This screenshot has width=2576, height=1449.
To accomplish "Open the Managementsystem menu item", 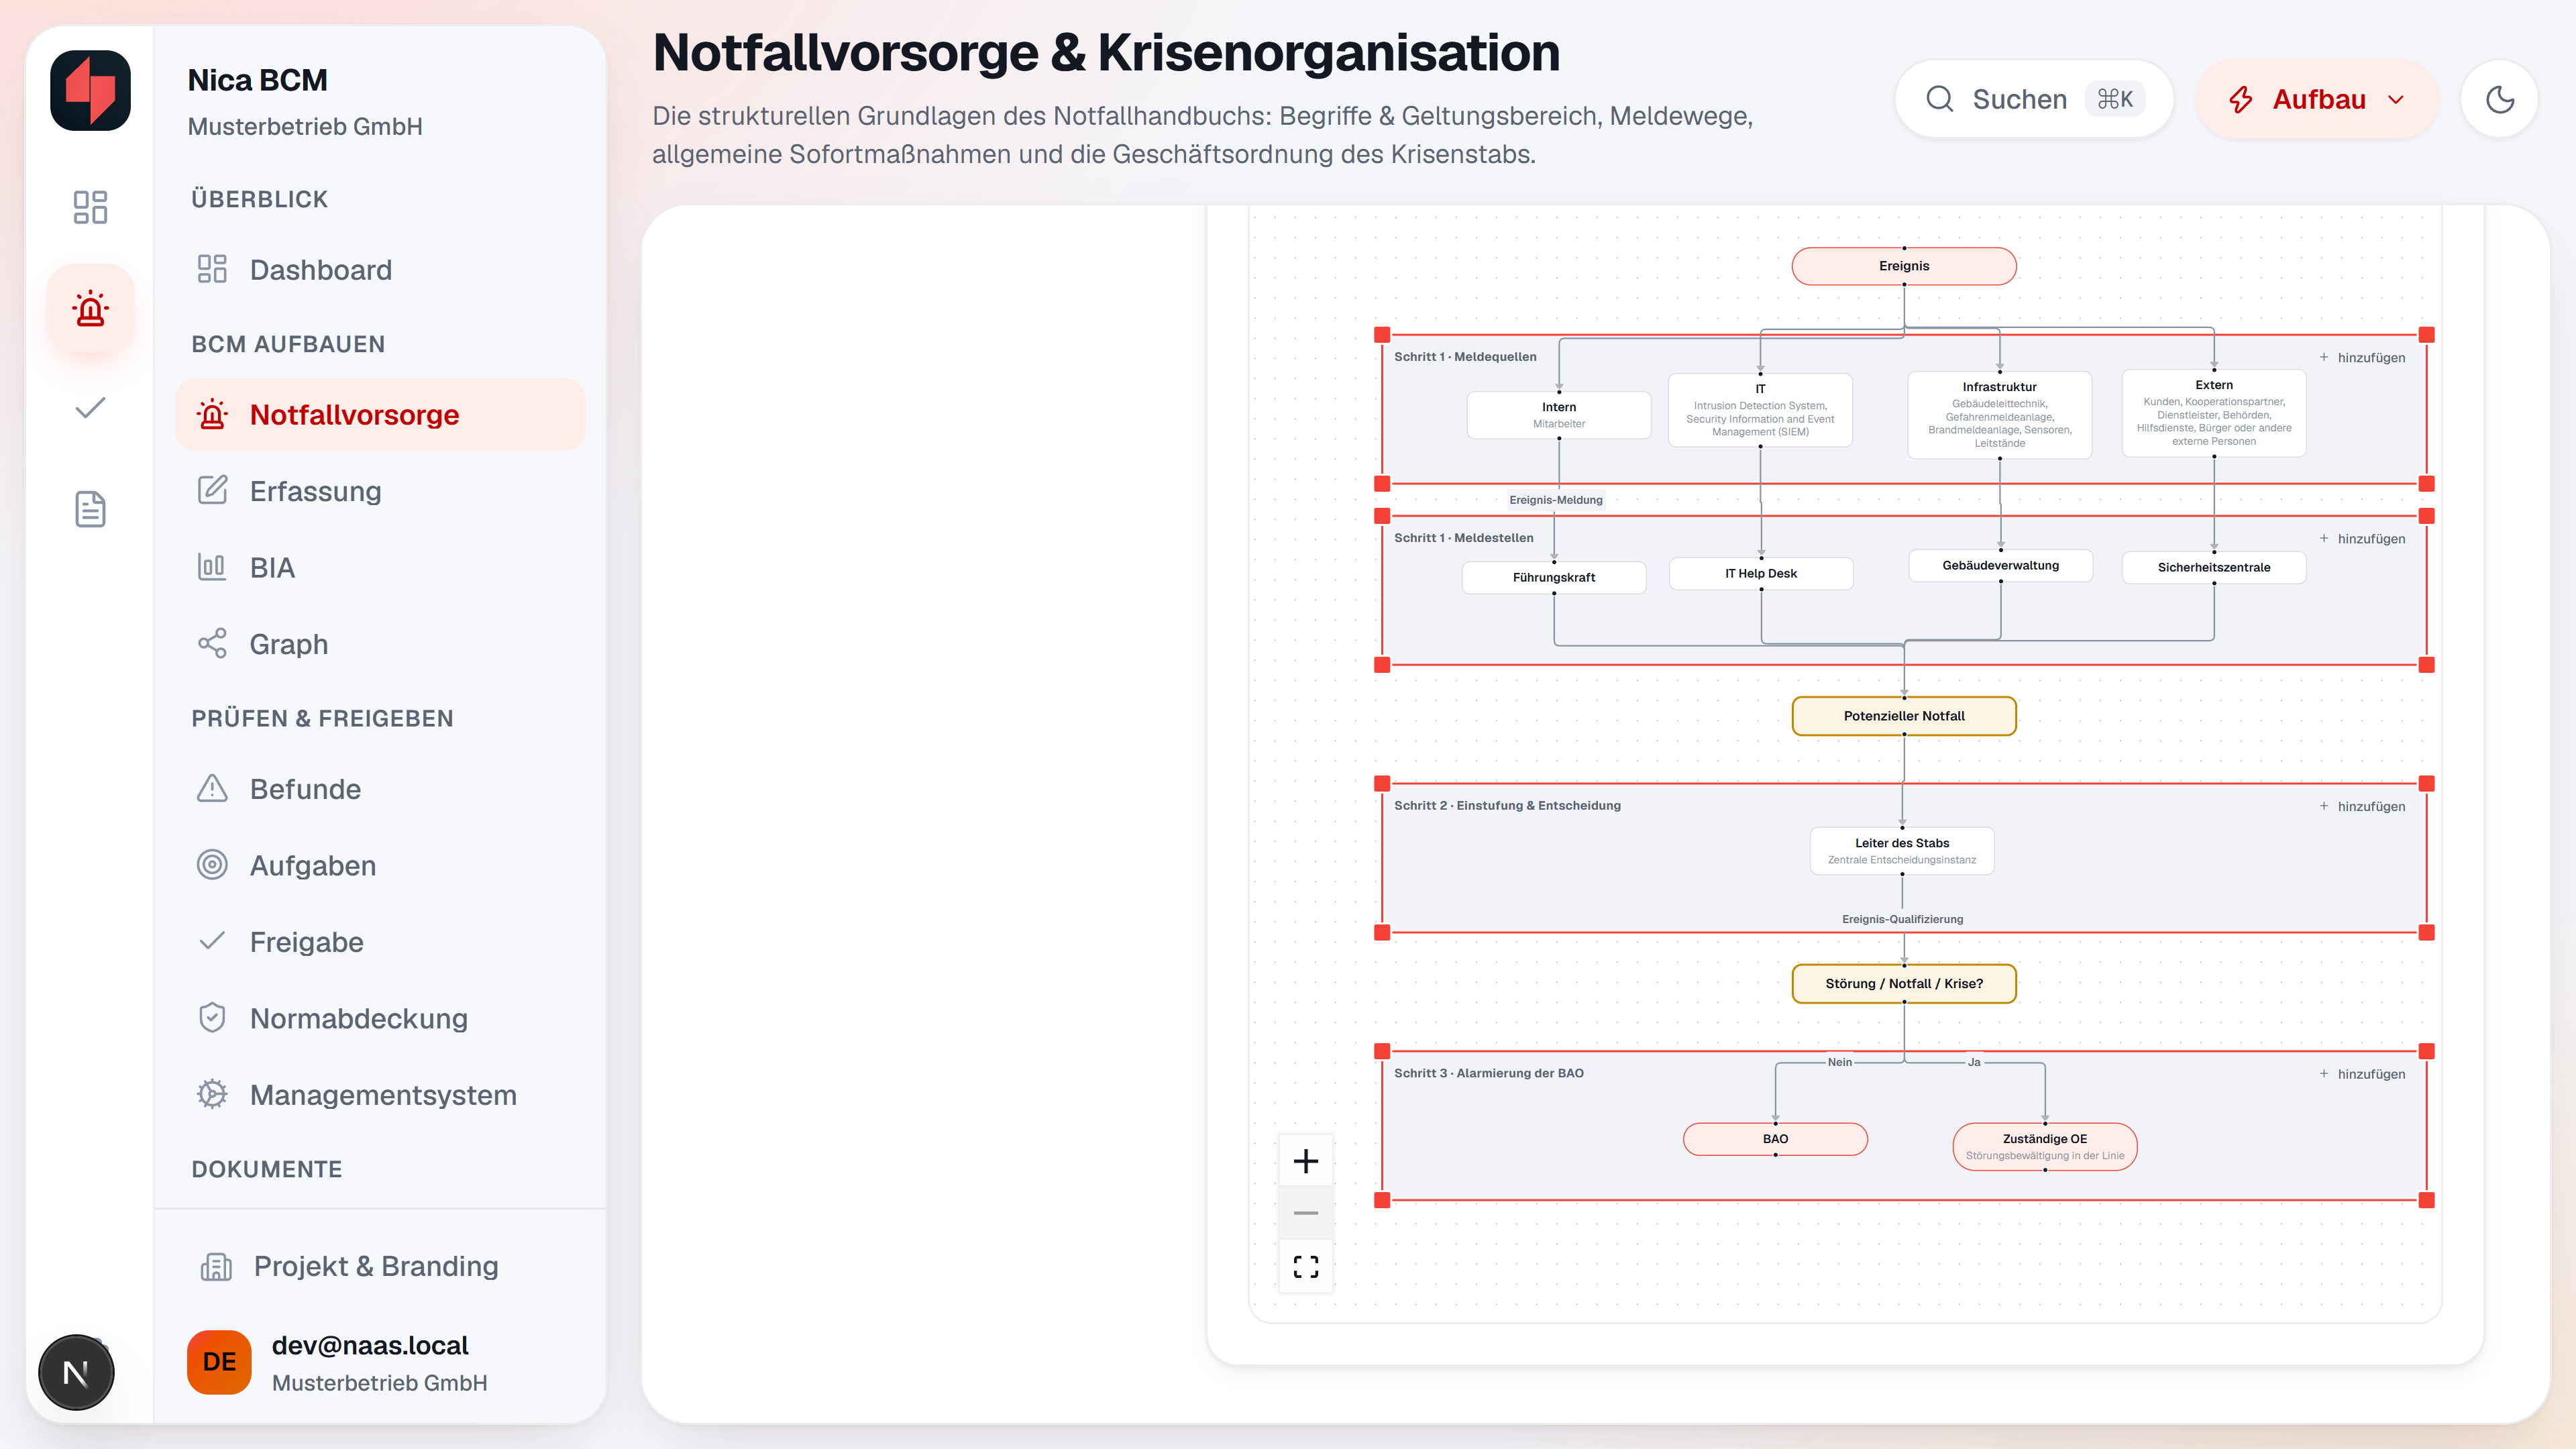I will click(x=380, y=1095).
